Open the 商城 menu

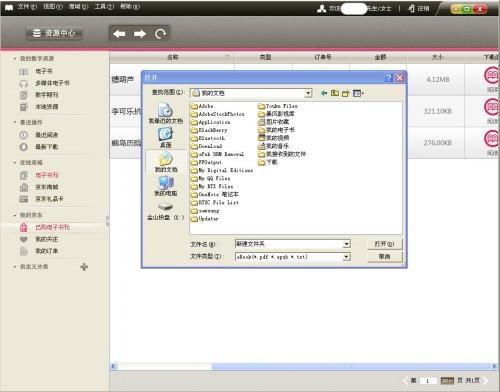tap(78, 6)
